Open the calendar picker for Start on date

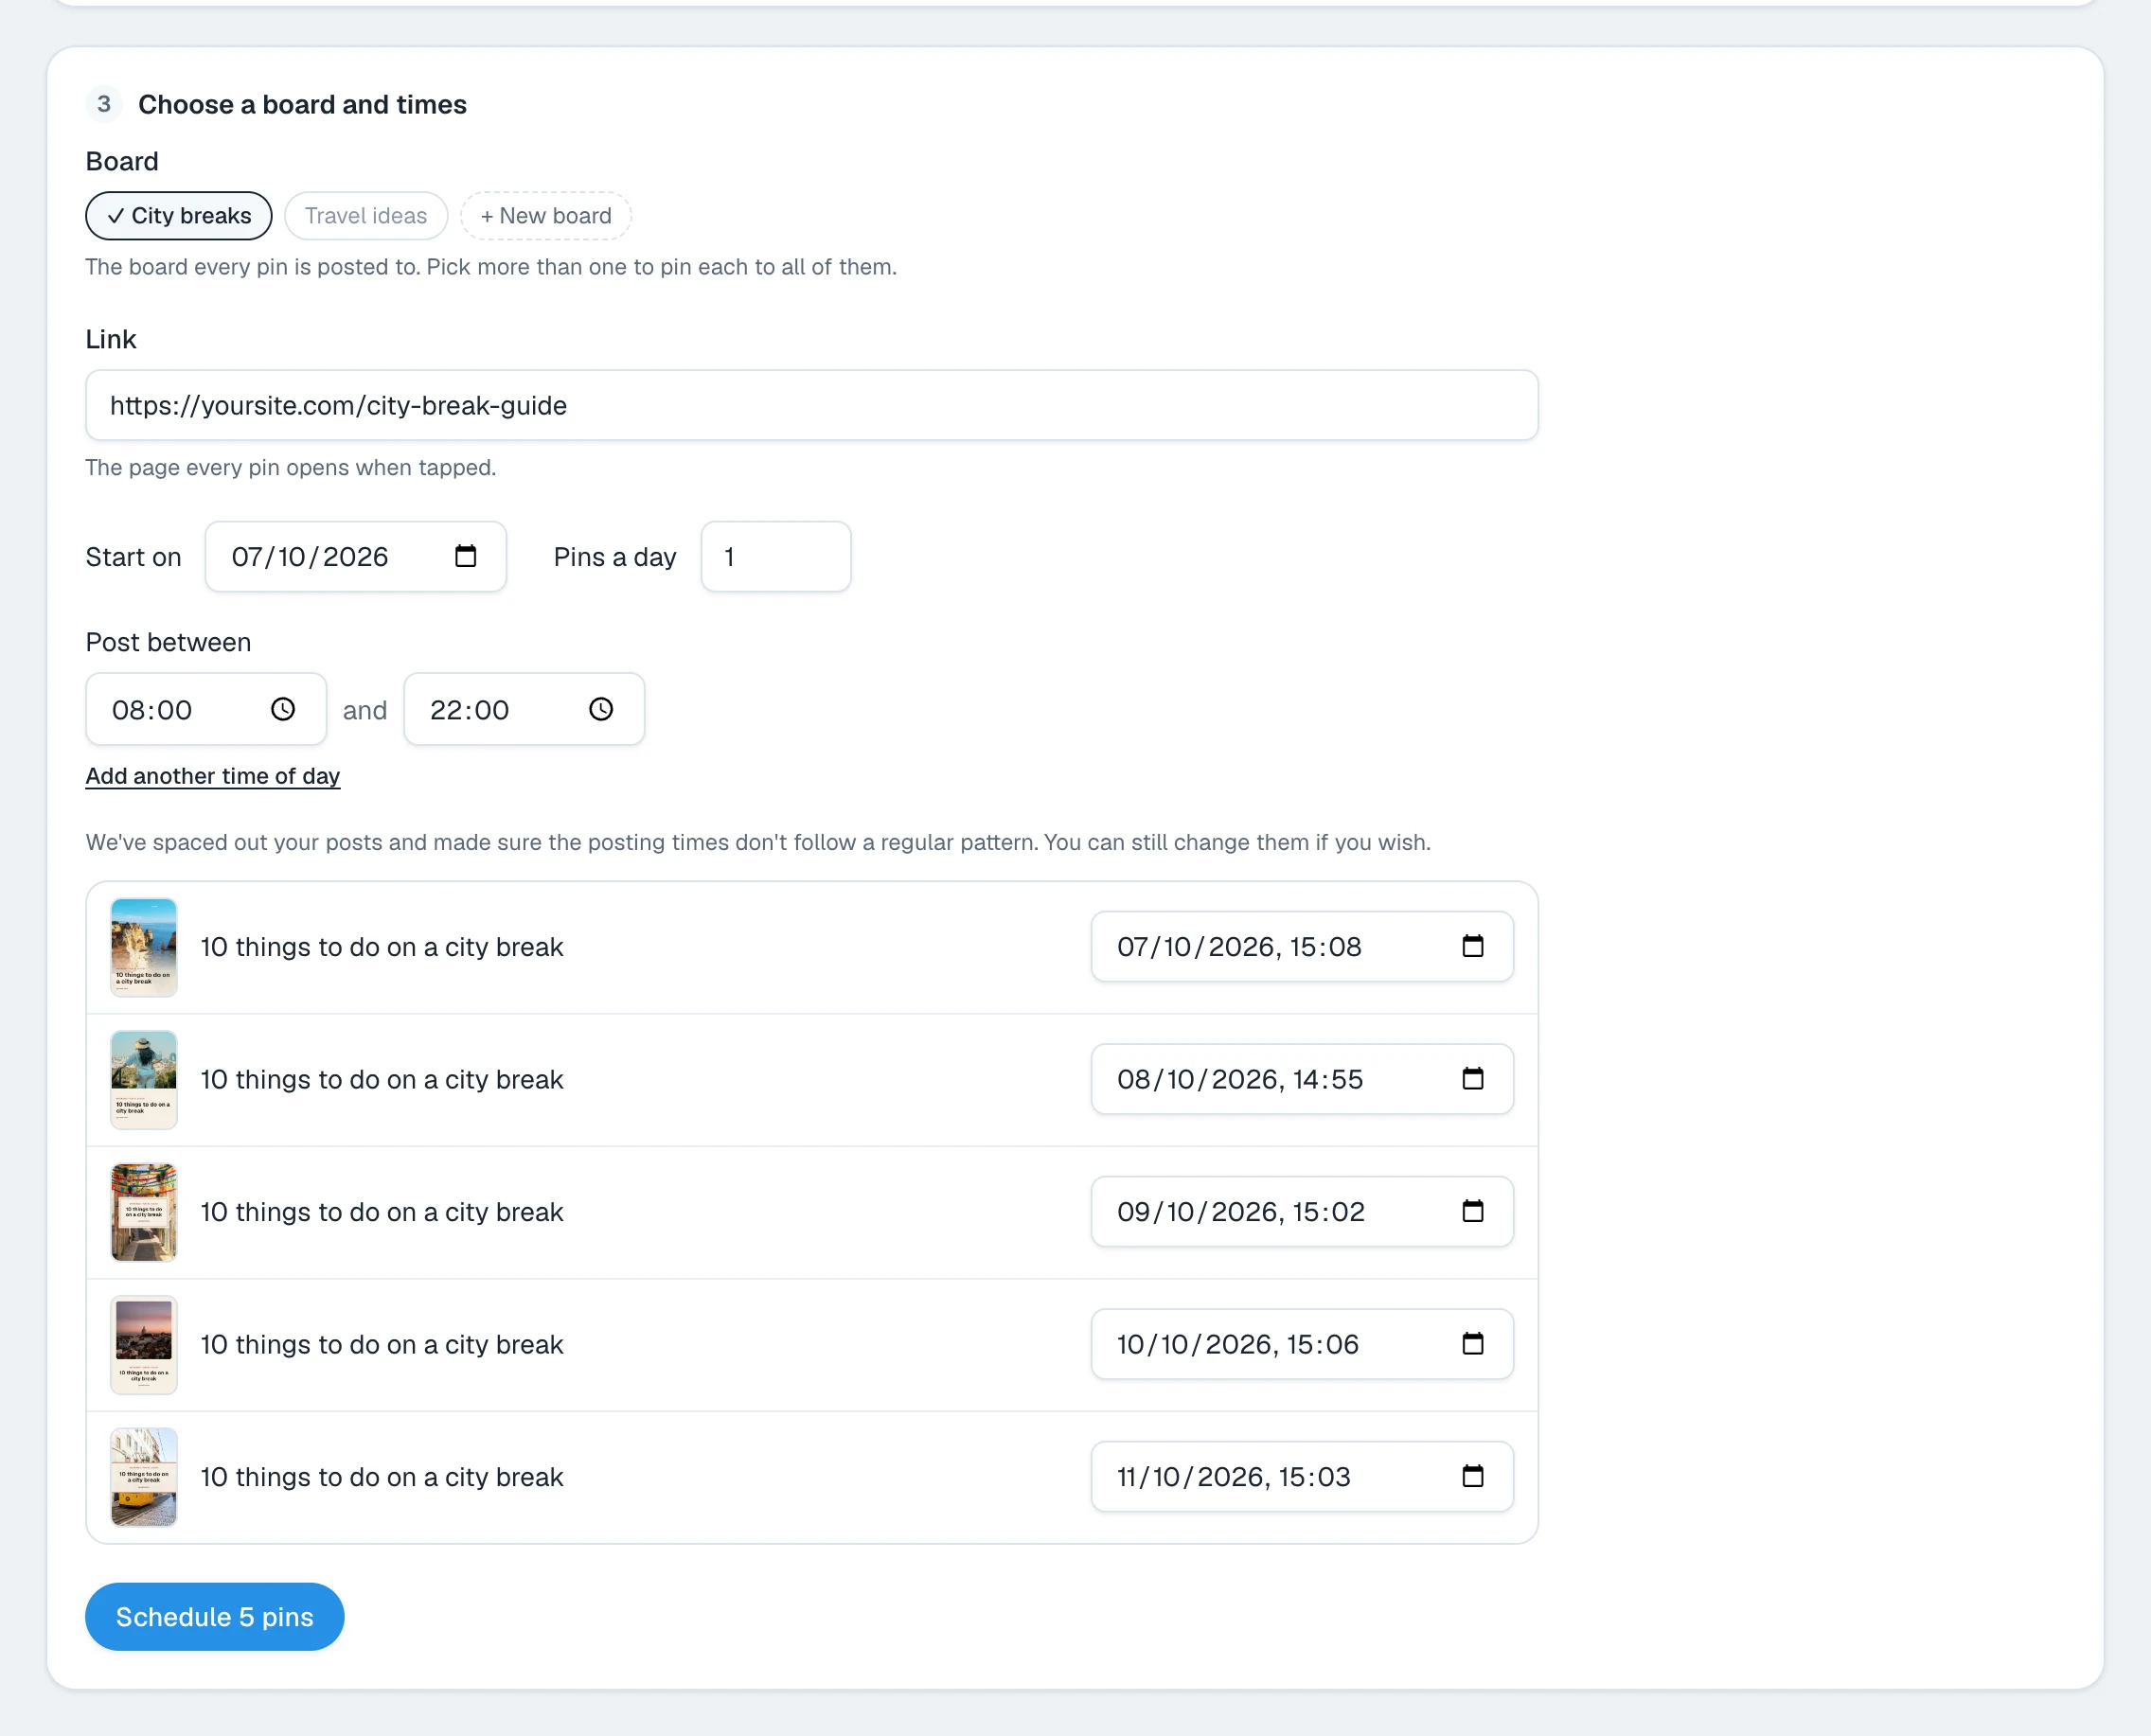(465, 556)
